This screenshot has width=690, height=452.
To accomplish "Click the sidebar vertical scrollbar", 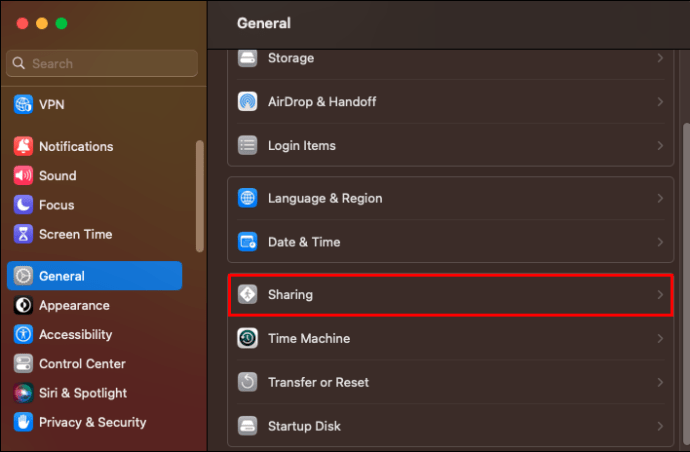I will tap(200, 195).
